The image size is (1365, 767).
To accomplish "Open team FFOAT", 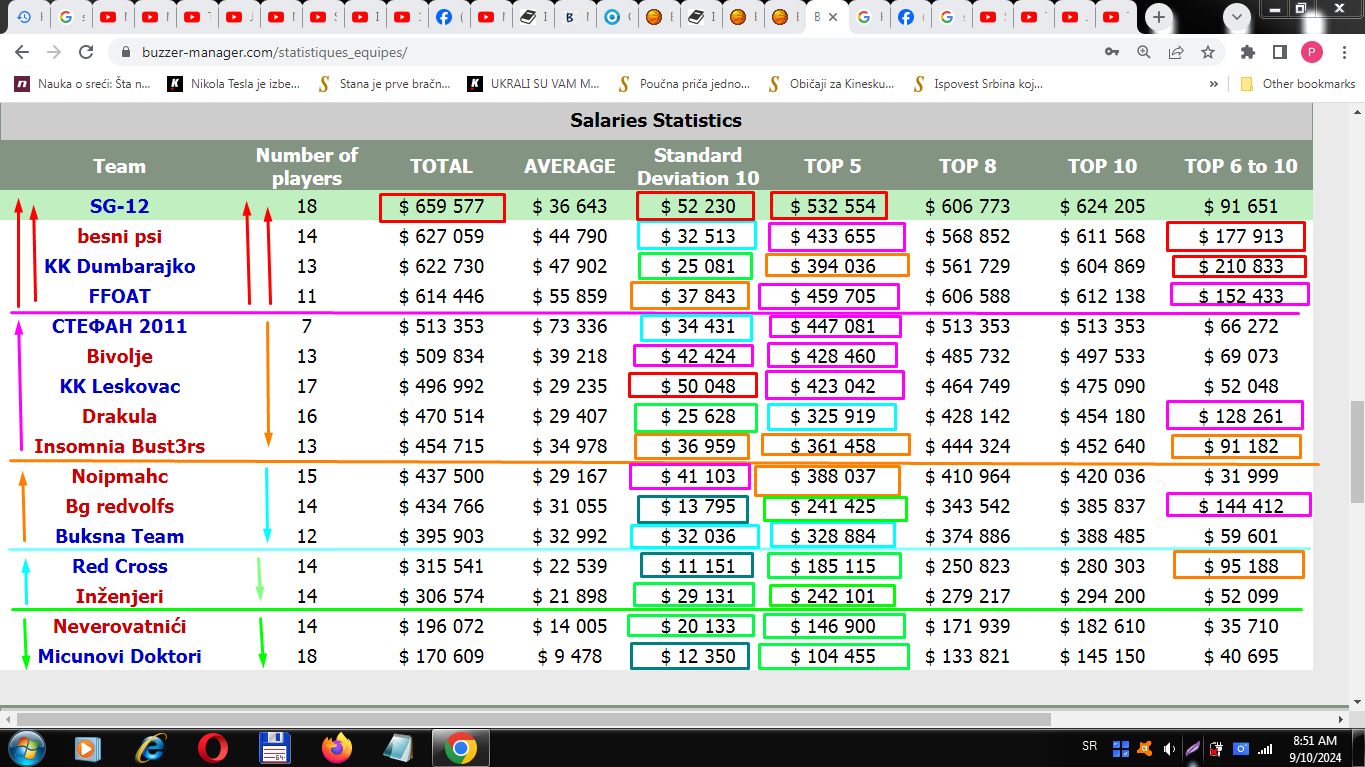I will pos(119,297).
